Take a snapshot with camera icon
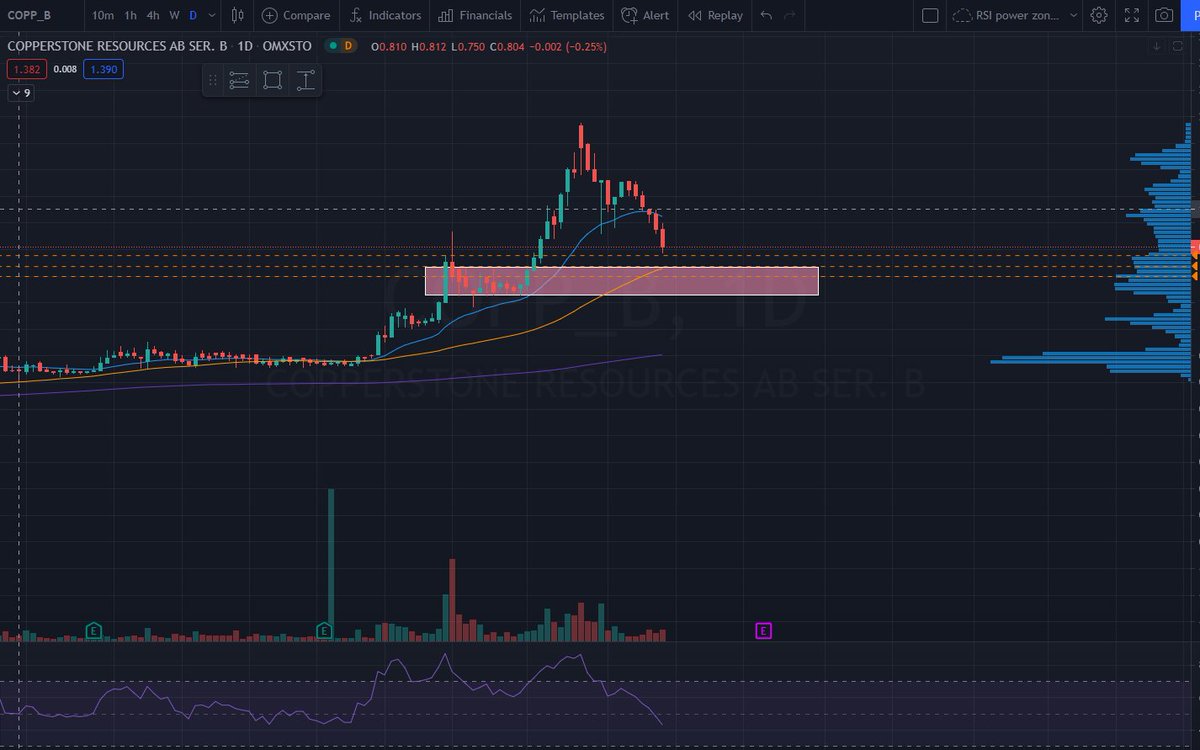Image resolution: width=1200 pixels, height=750 pixels. coord(1164,15)
